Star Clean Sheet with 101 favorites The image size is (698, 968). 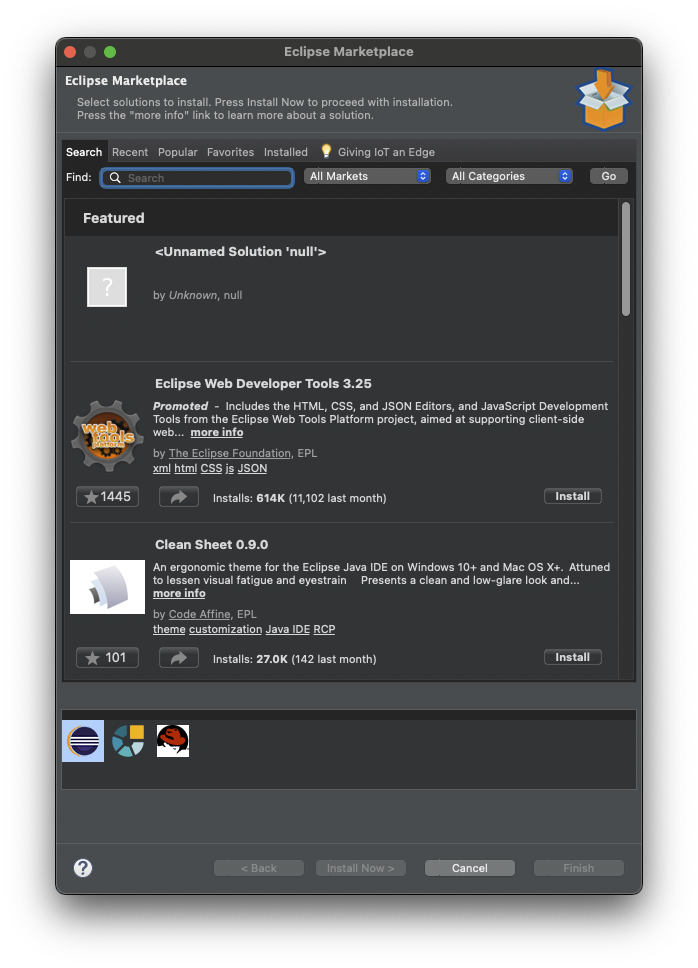click(107, 658)
